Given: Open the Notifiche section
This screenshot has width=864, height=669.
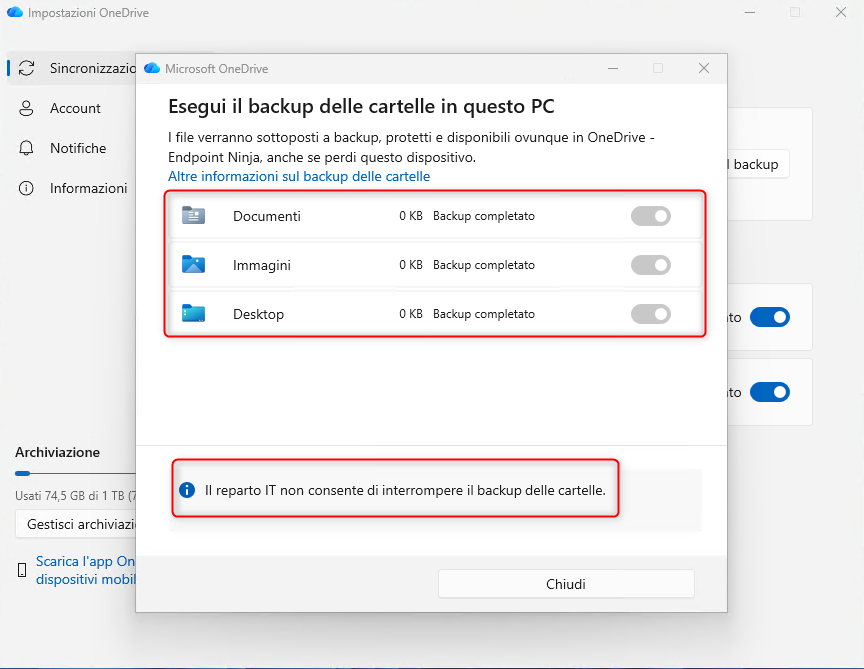Looking at the screenshot, I should click(x=72, y=148).
